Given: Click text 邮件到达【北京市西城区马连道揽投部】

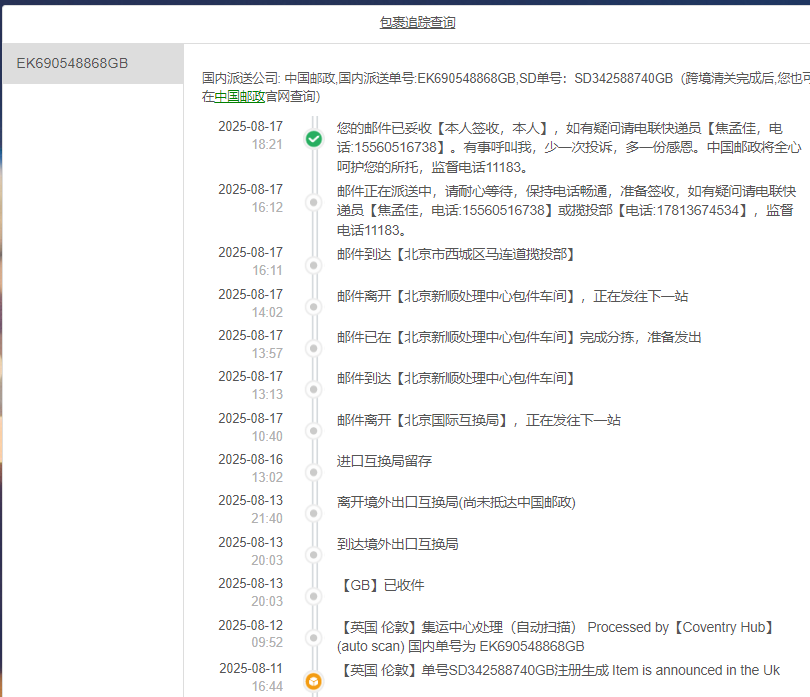Looking at the screenshot, I should [456, 254].
